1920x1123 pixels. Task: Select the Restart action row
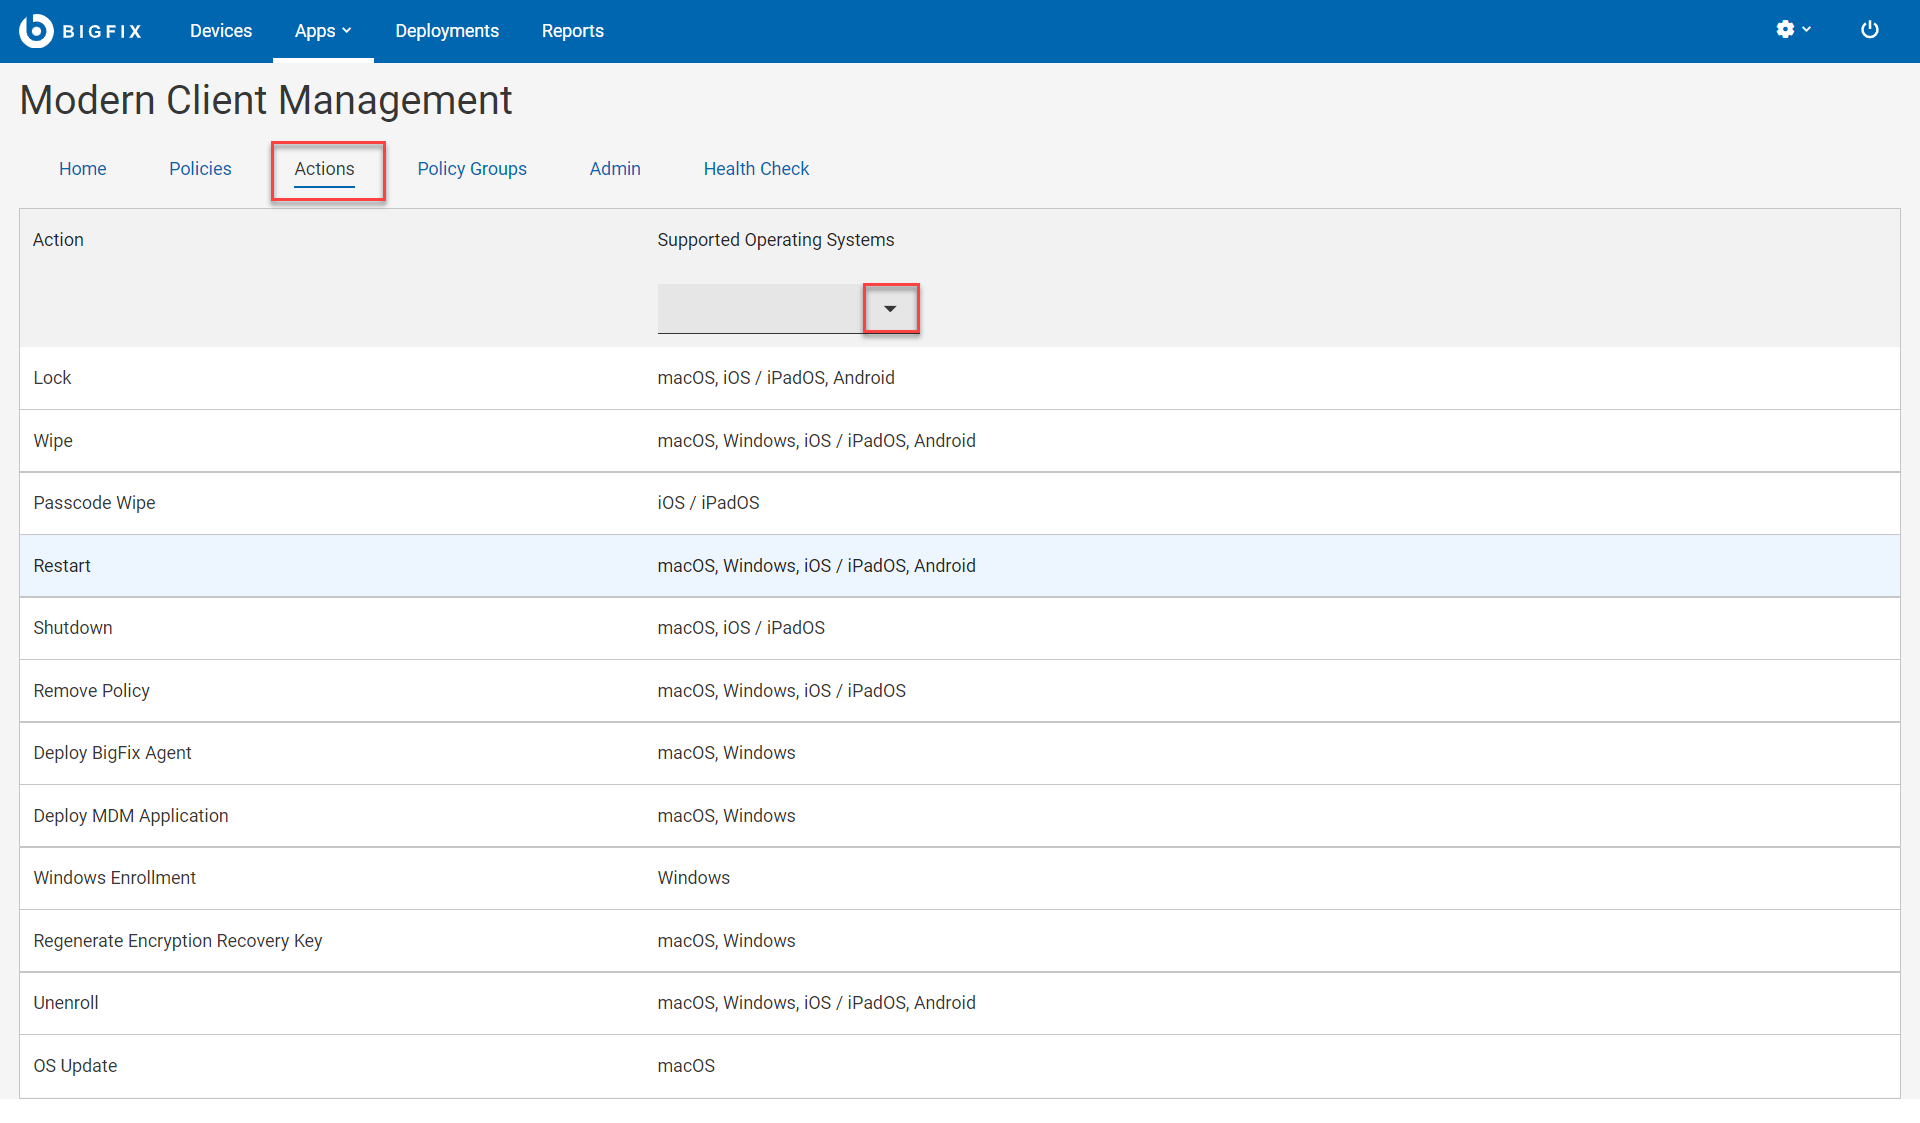(62, 566)
